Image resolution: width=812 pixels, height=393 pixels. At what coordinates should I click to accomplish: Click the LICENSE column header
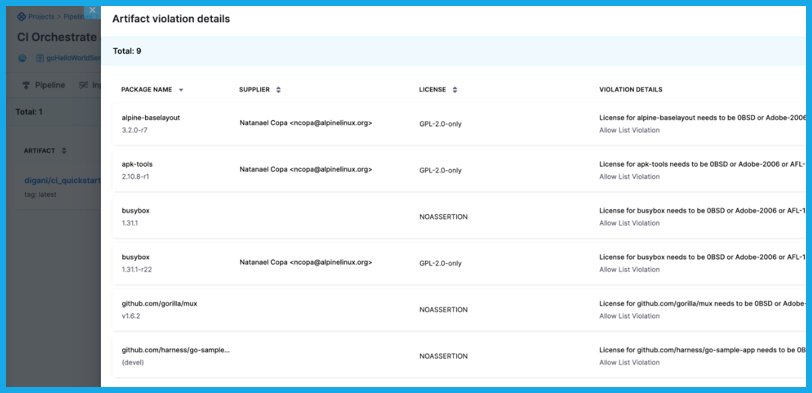pos(432,90)
